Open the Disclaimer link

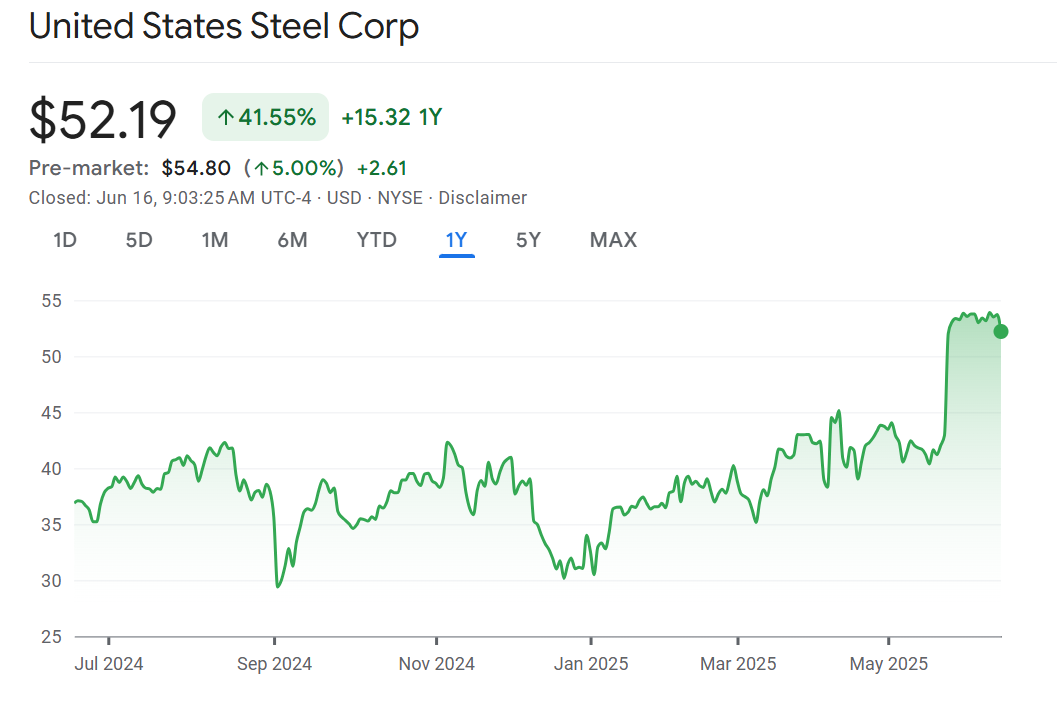482,198
